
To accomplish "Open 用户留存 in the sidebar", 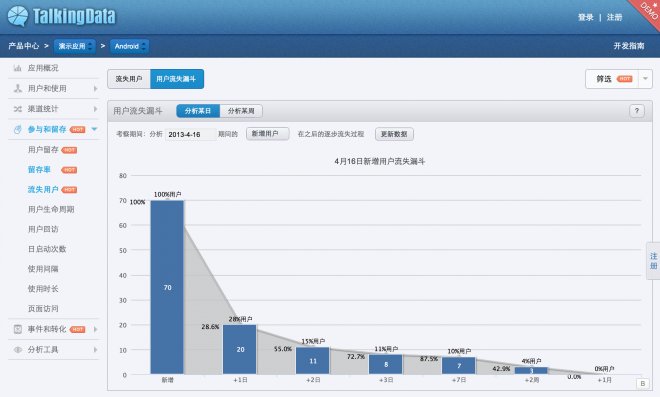I will [x=43, y=149].
